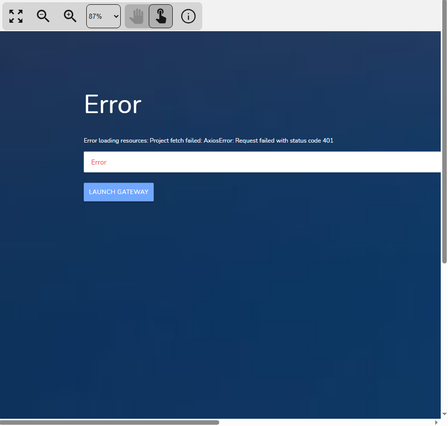The height and width of the screenshot is (426, 448).
Task: Zoom in with the plus magnifier
Action: 70,16
